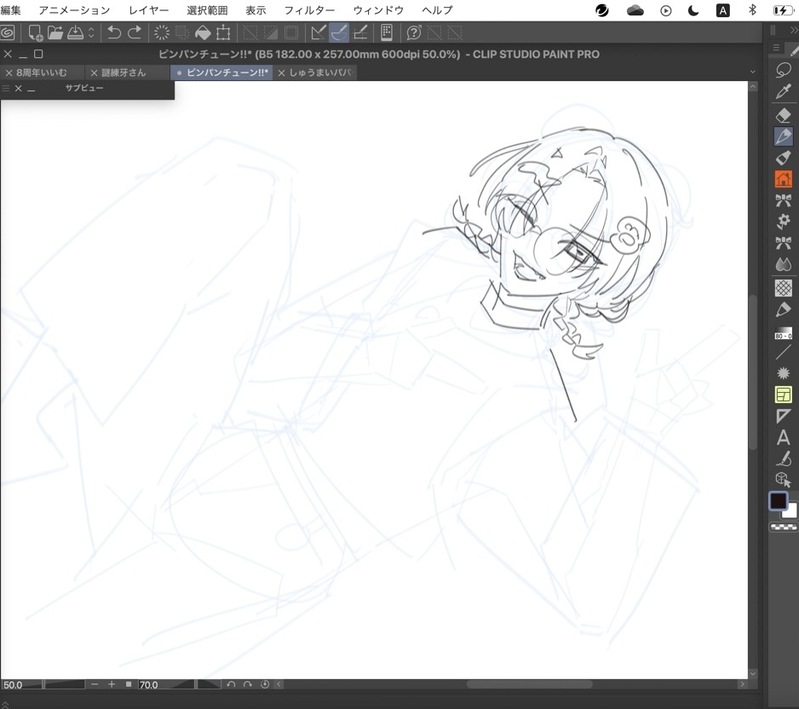Toggle snap to special ruler (highlighted)
The image size is (799, 709).
[339, 33]
